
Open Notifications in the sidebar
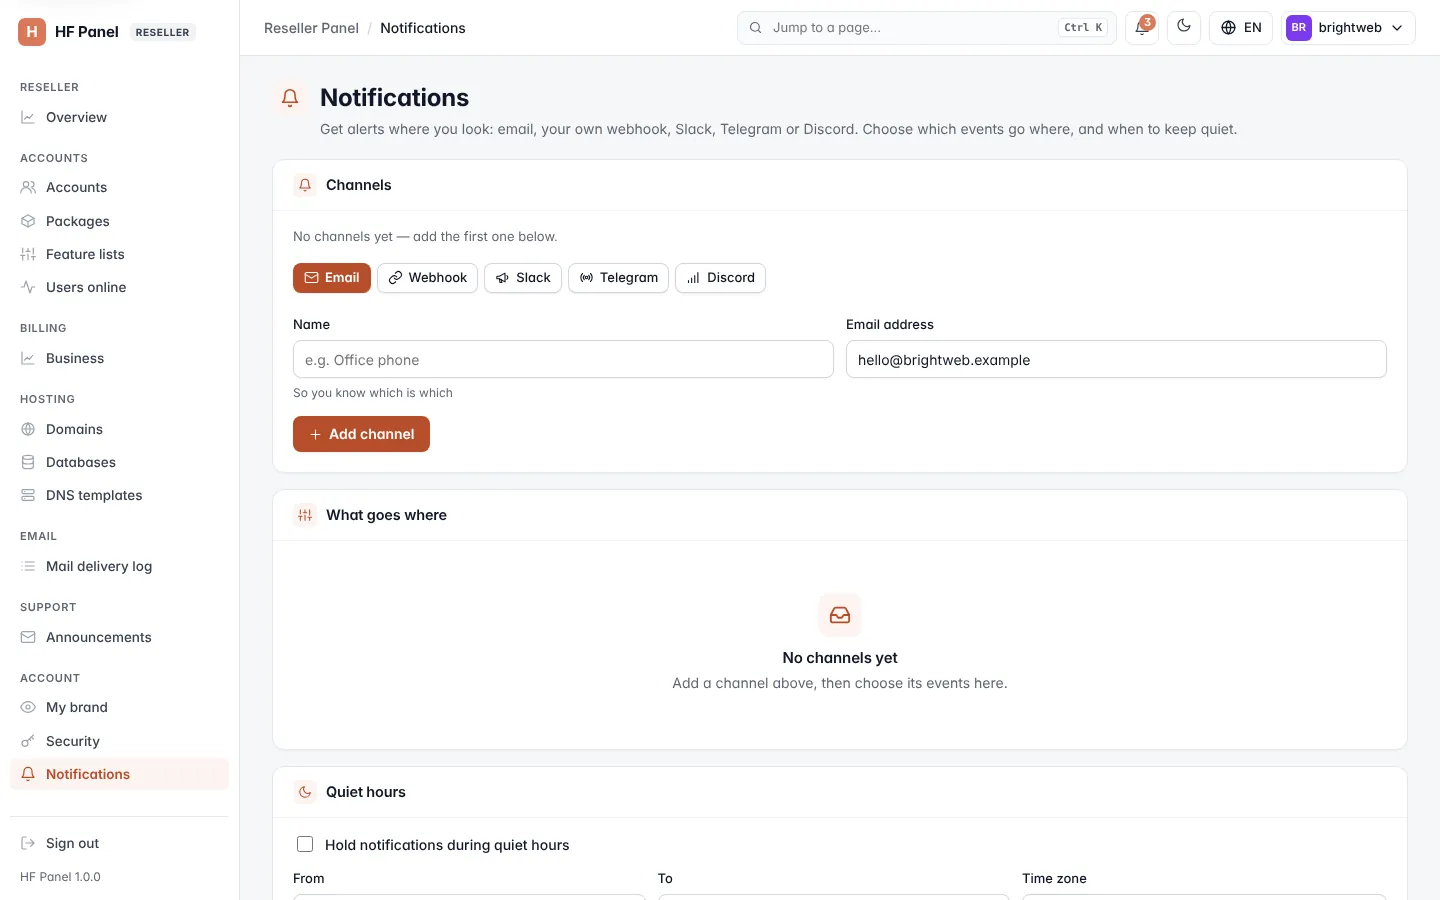coord(119,774)
